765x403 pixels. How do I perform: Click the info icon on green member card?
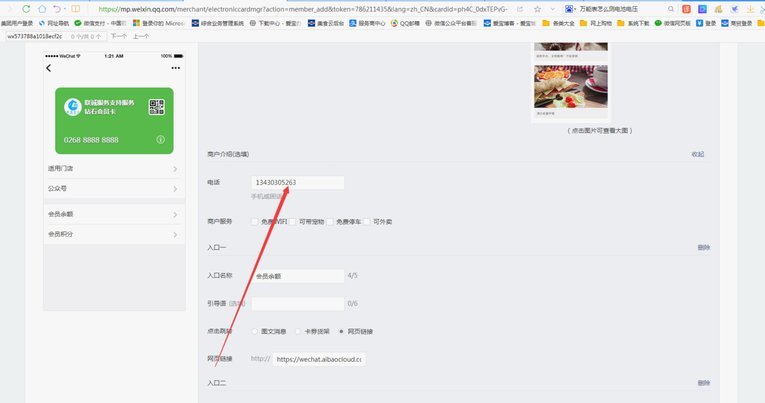click(x=160, y=140)
